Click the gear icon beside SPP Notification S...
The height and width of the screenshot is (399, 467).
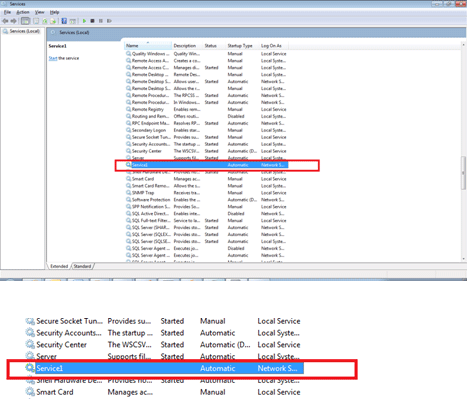128,206
